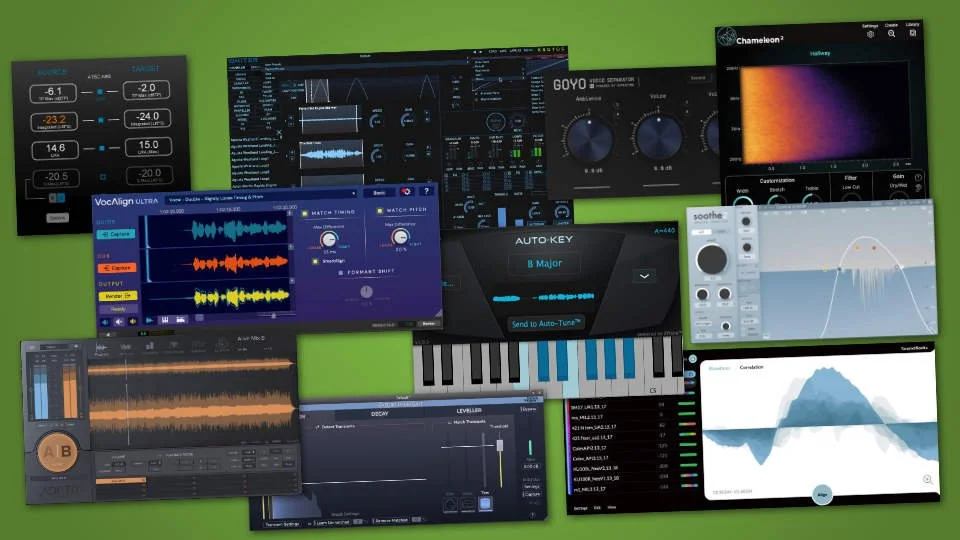The width and height of the screenshot is (960, 540).
Task: Adjust the Match Pitch max difference knob
Action: pyautogui.click(x=400, y=237)
